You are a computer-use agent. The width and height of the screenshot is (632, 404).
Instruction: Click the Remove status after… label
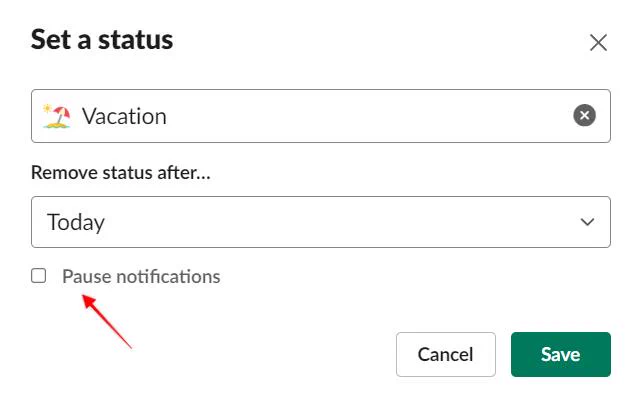tap(121, 173)
